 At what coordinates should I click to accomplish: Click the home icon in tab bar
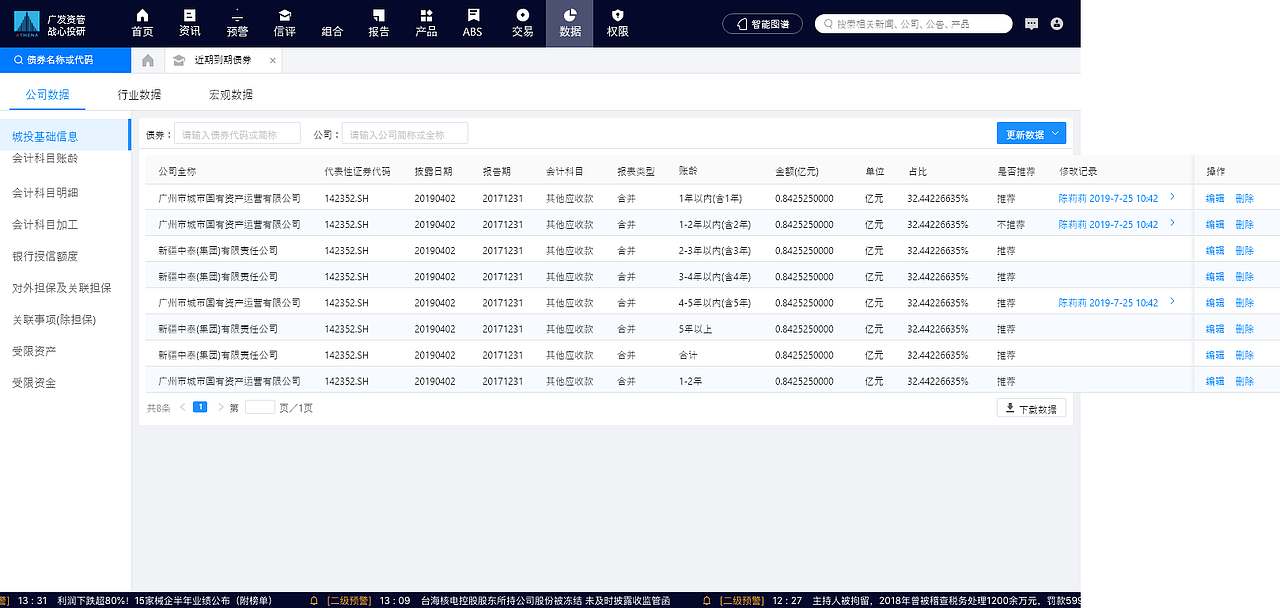pos(148,60)
